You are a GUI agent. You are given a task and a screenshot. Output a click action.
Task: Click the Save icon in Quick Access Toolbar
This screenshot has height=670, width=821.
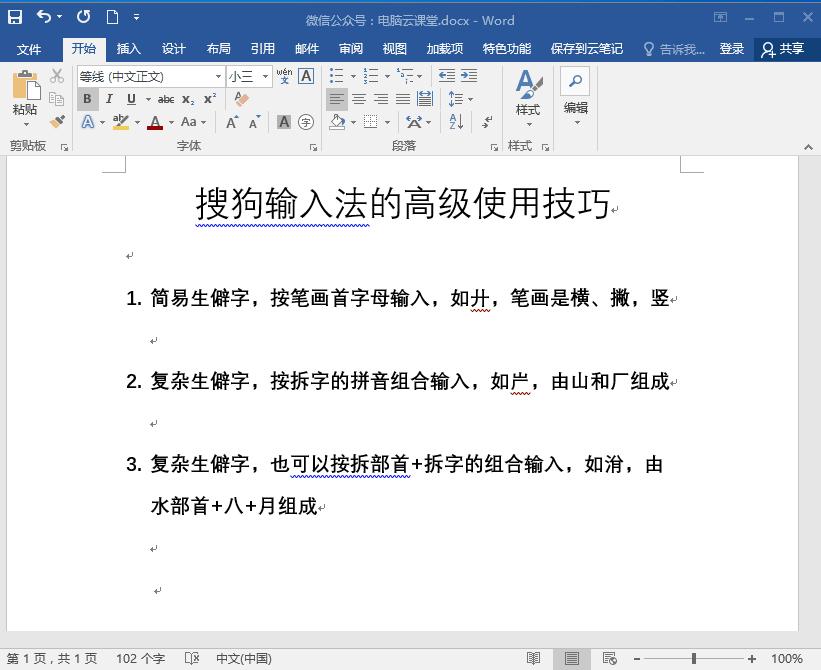(14, 16)
